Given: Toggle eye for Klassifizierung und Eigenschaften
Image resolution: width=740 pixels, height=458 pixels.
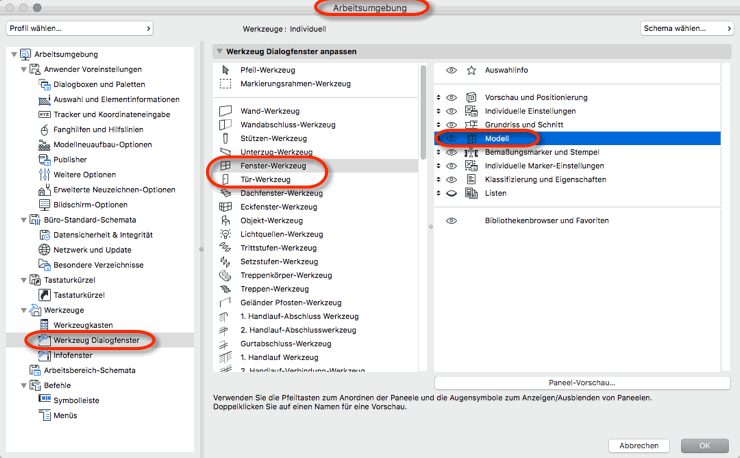Looking at the screenshot, I should [x=452, y=179].
